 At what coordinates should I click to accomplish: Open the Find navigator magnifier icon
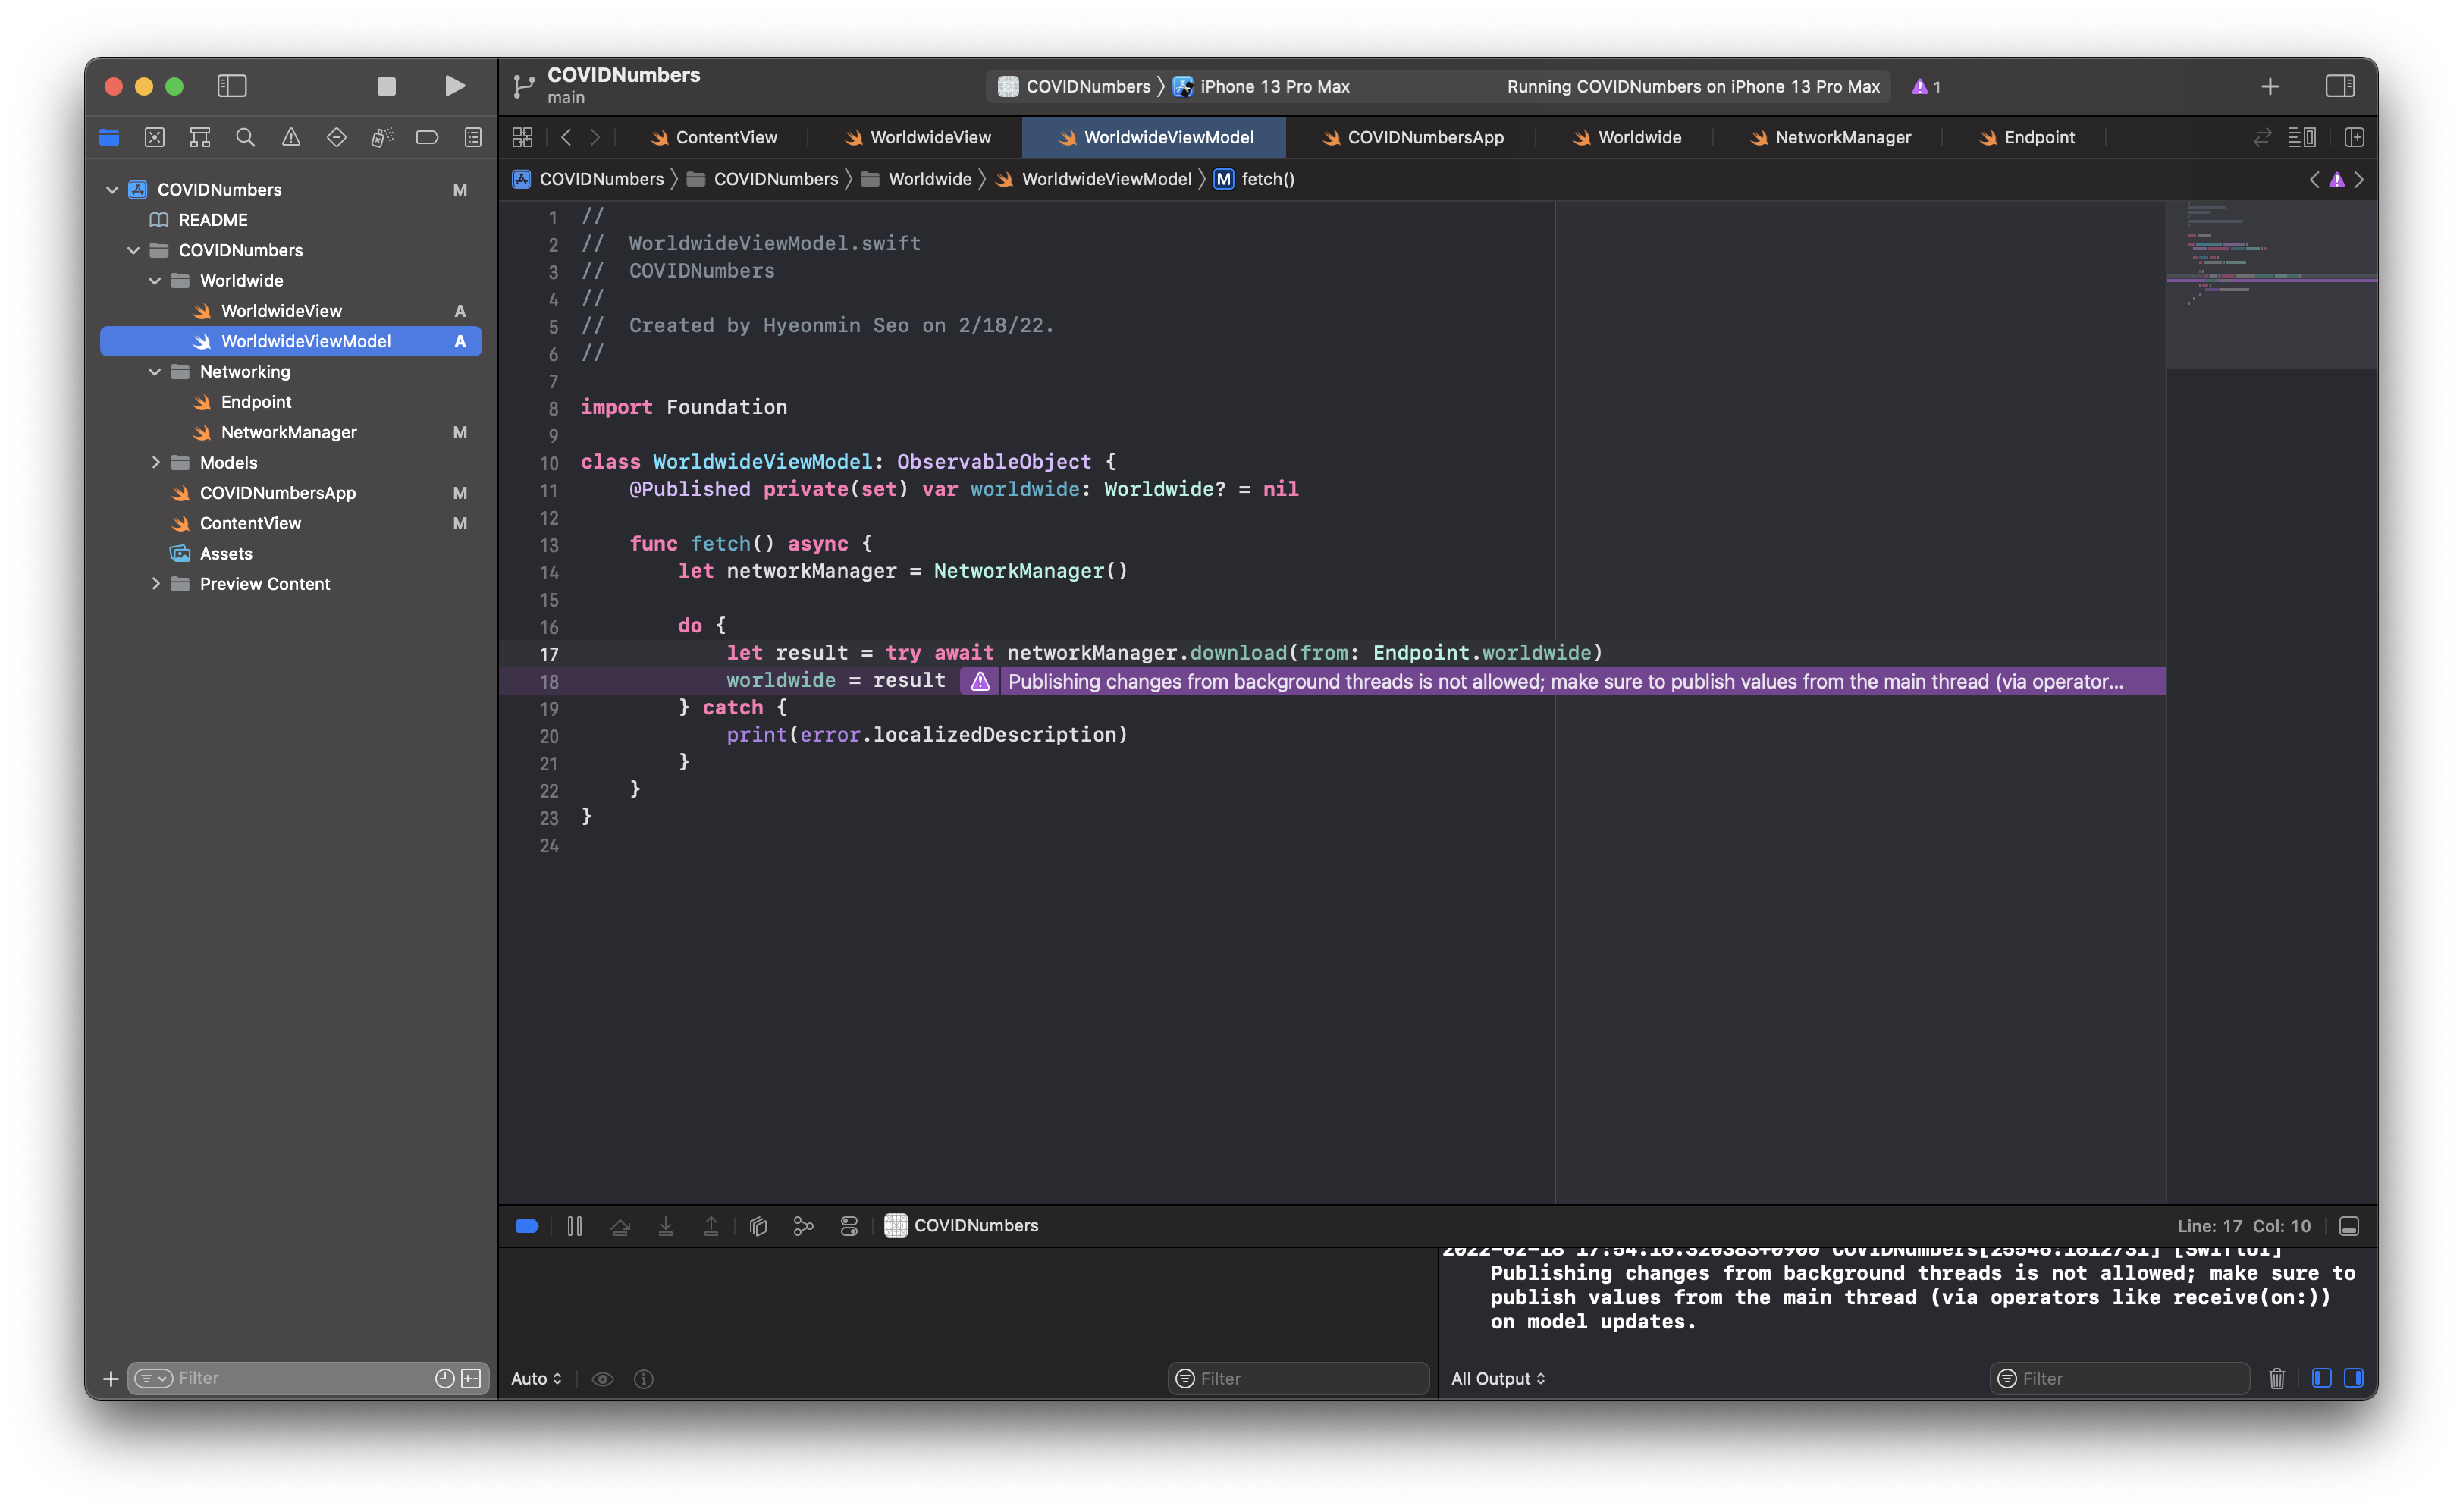click(245, 138)
